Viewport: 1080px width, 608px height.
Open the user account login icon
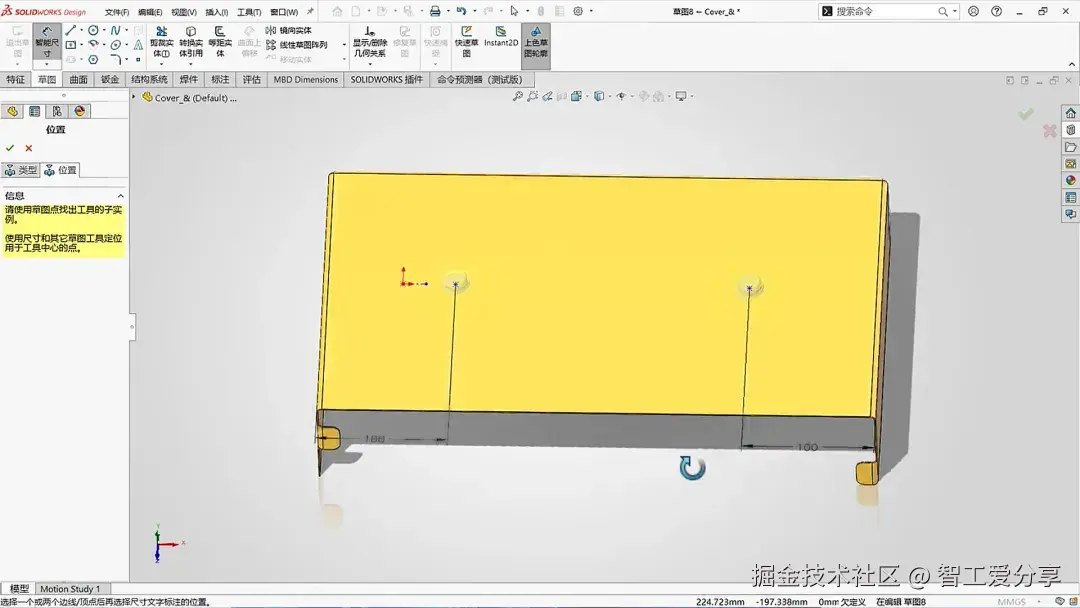(x=973, y=11)
